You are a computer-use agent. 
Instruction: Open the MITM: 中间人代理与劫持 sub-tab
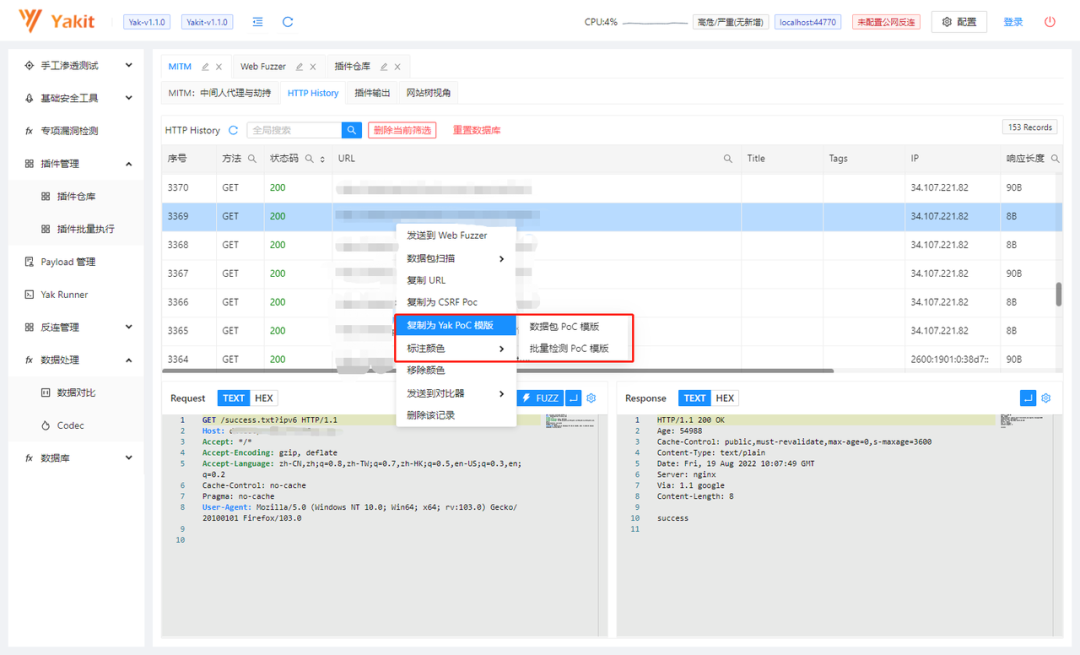click(220, 93)
